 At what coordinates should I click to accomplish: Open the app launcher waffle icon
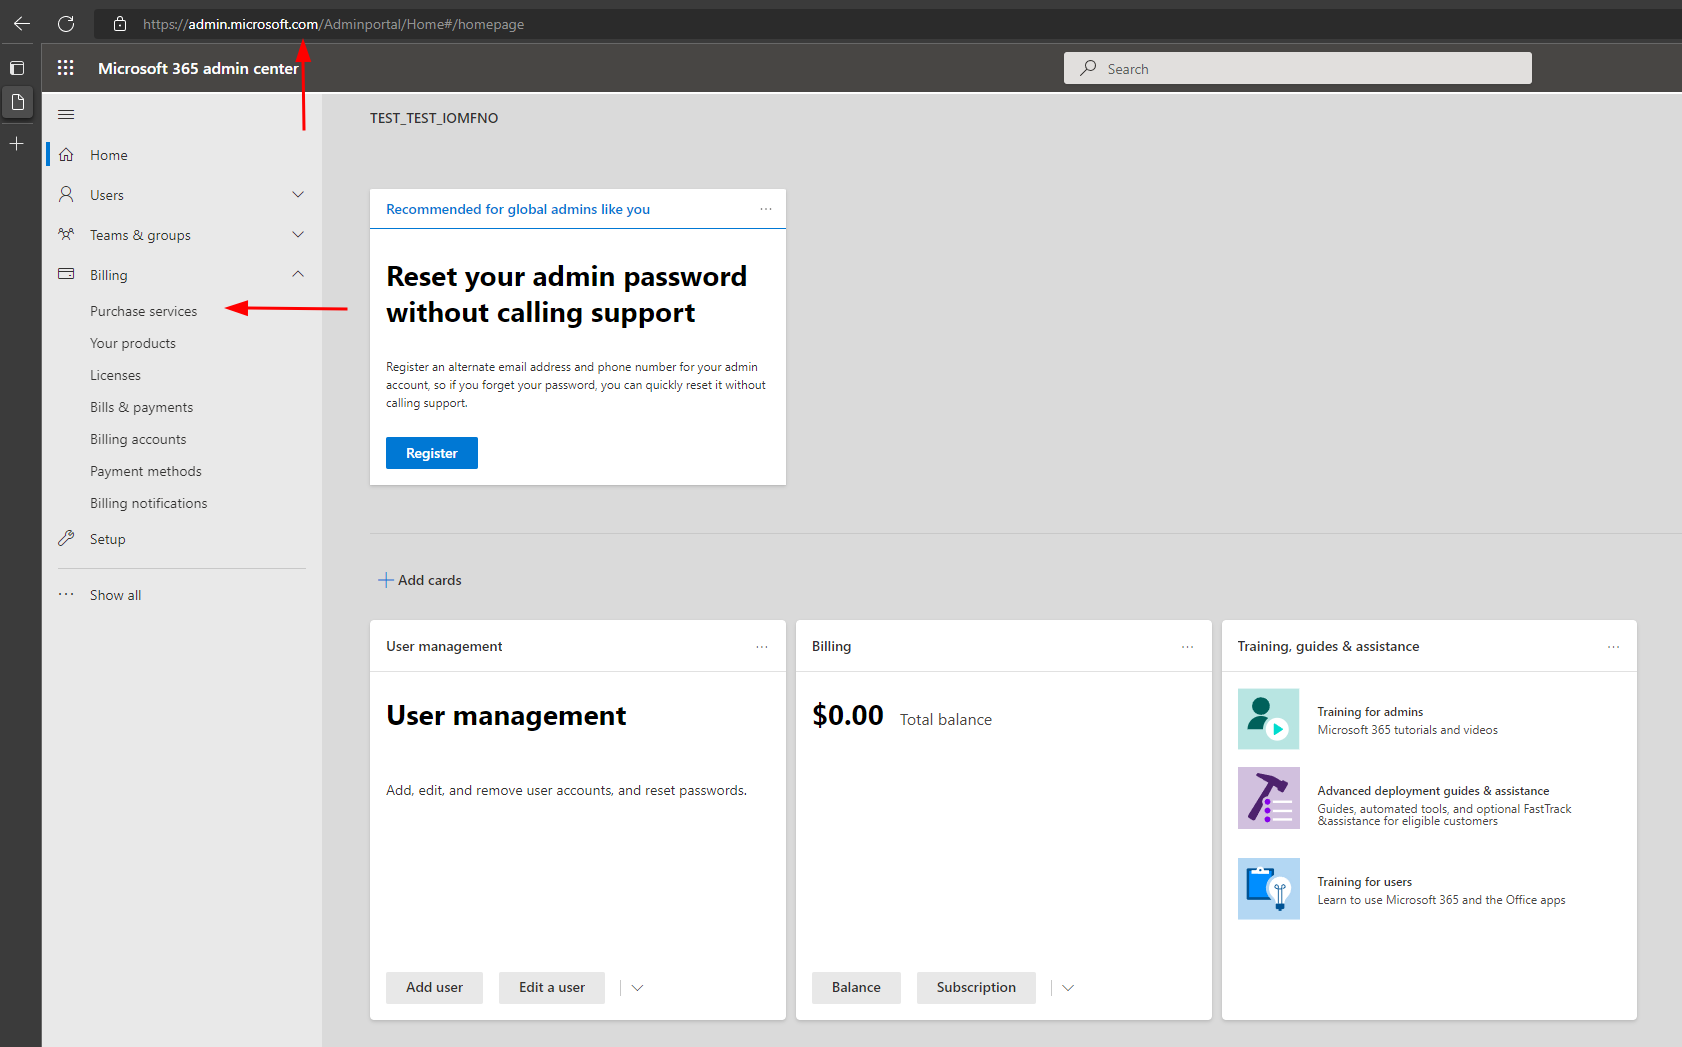click(x=66, y=68)
